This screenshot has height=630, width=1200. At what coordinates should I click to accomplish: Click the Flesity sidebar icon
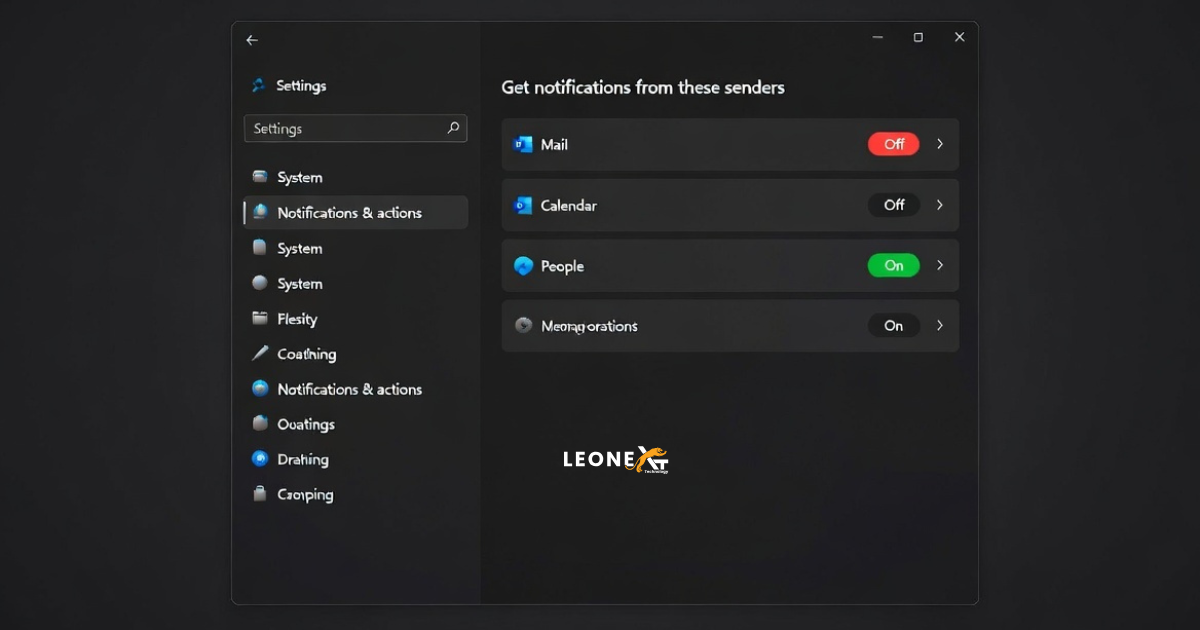[260, 318]
